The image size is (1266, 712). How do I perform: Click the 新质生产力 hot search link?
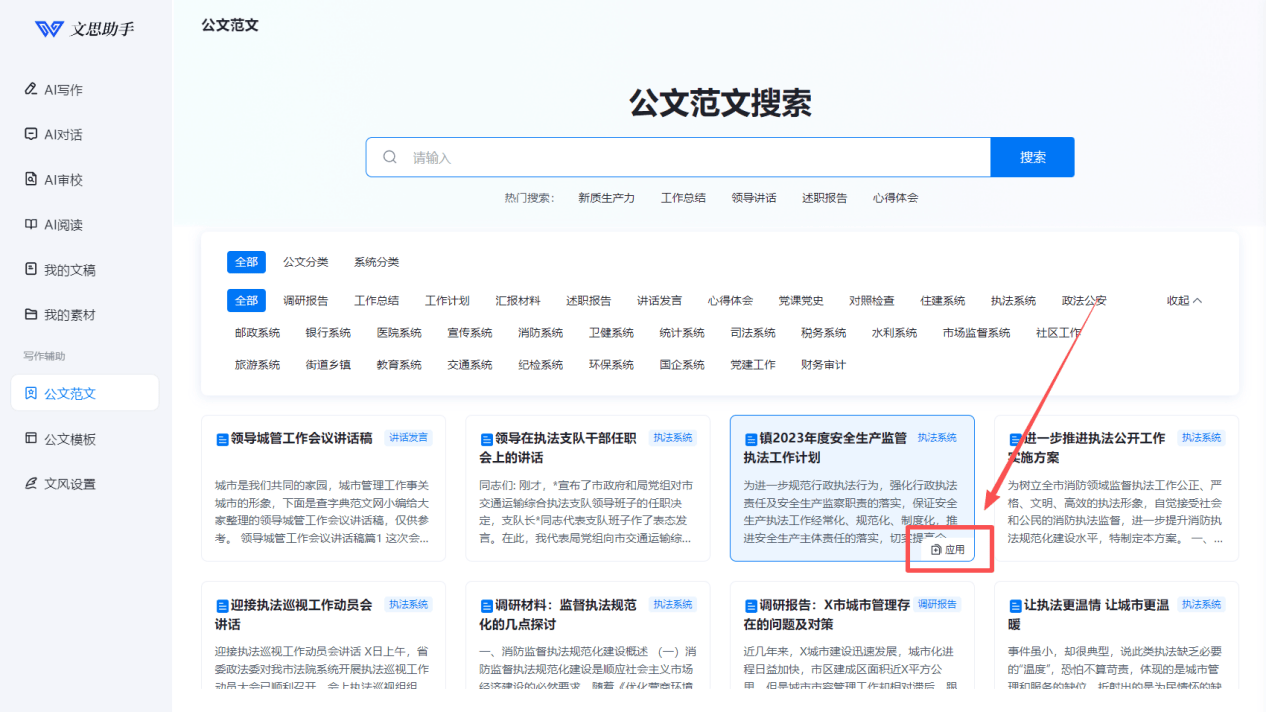pos(606,198)
